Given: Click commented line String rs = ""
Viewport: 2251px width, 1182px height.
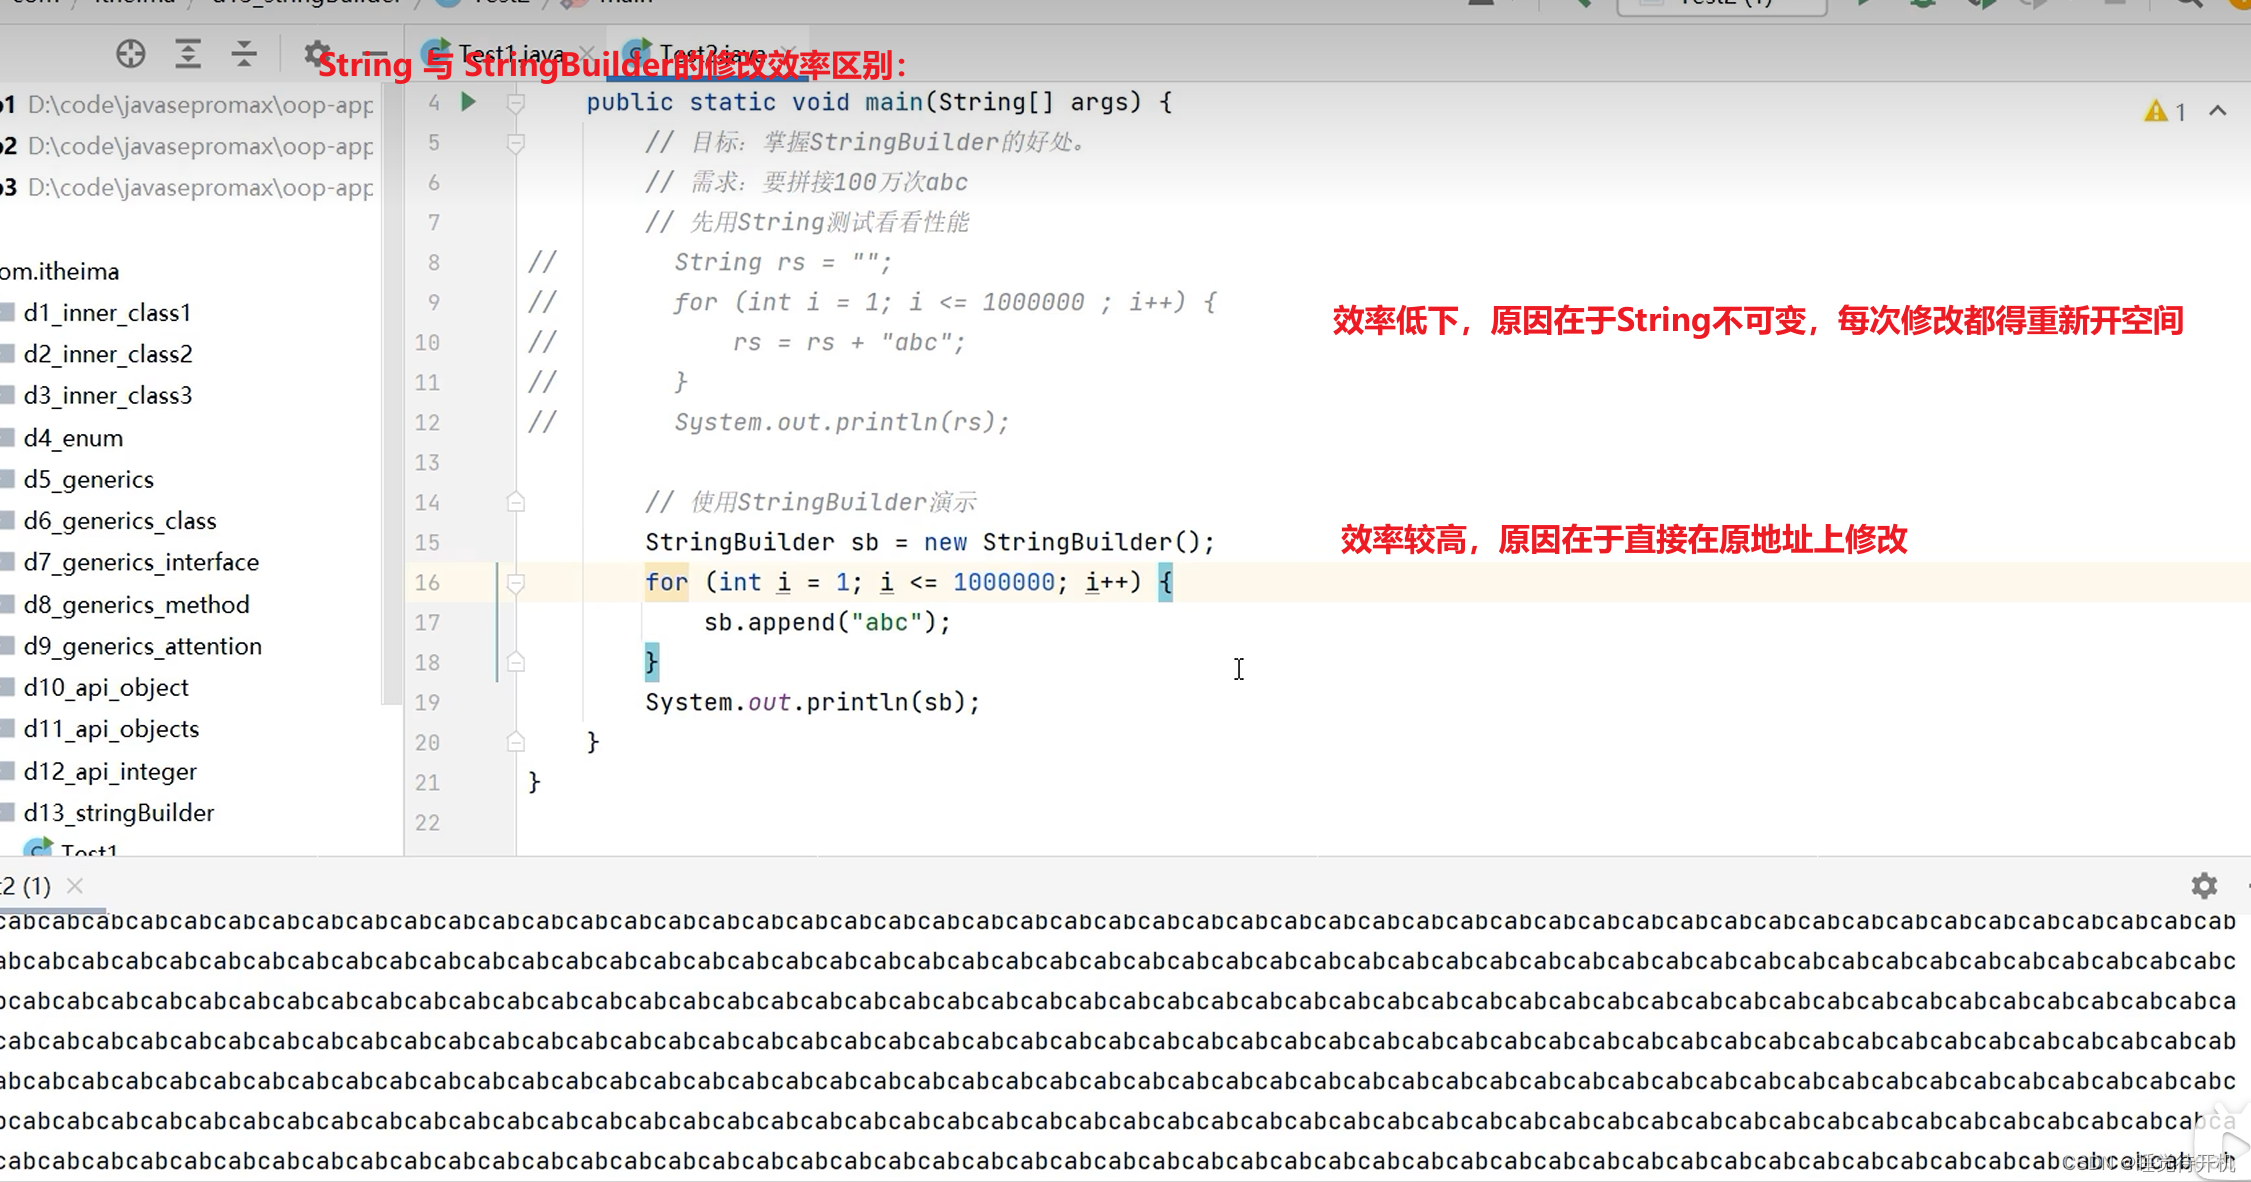Looking at the screenshot, I should [783, 262].
